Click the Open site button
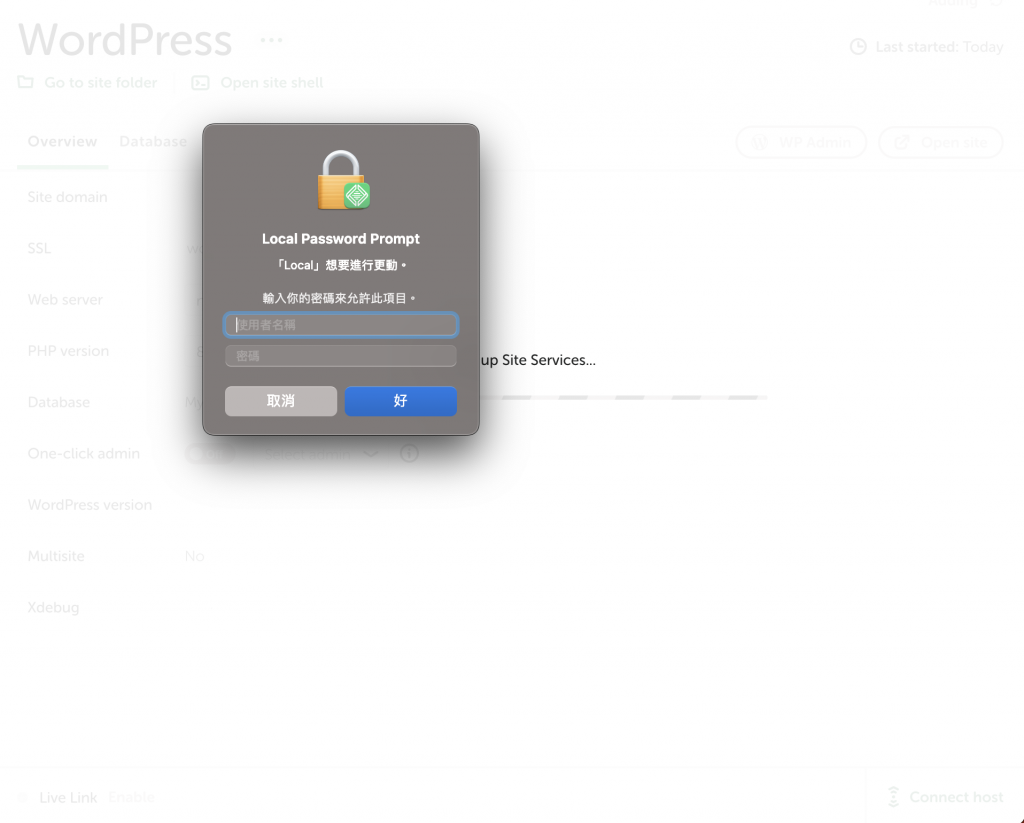Screen dimensions: 1024x823 point(940,142)
